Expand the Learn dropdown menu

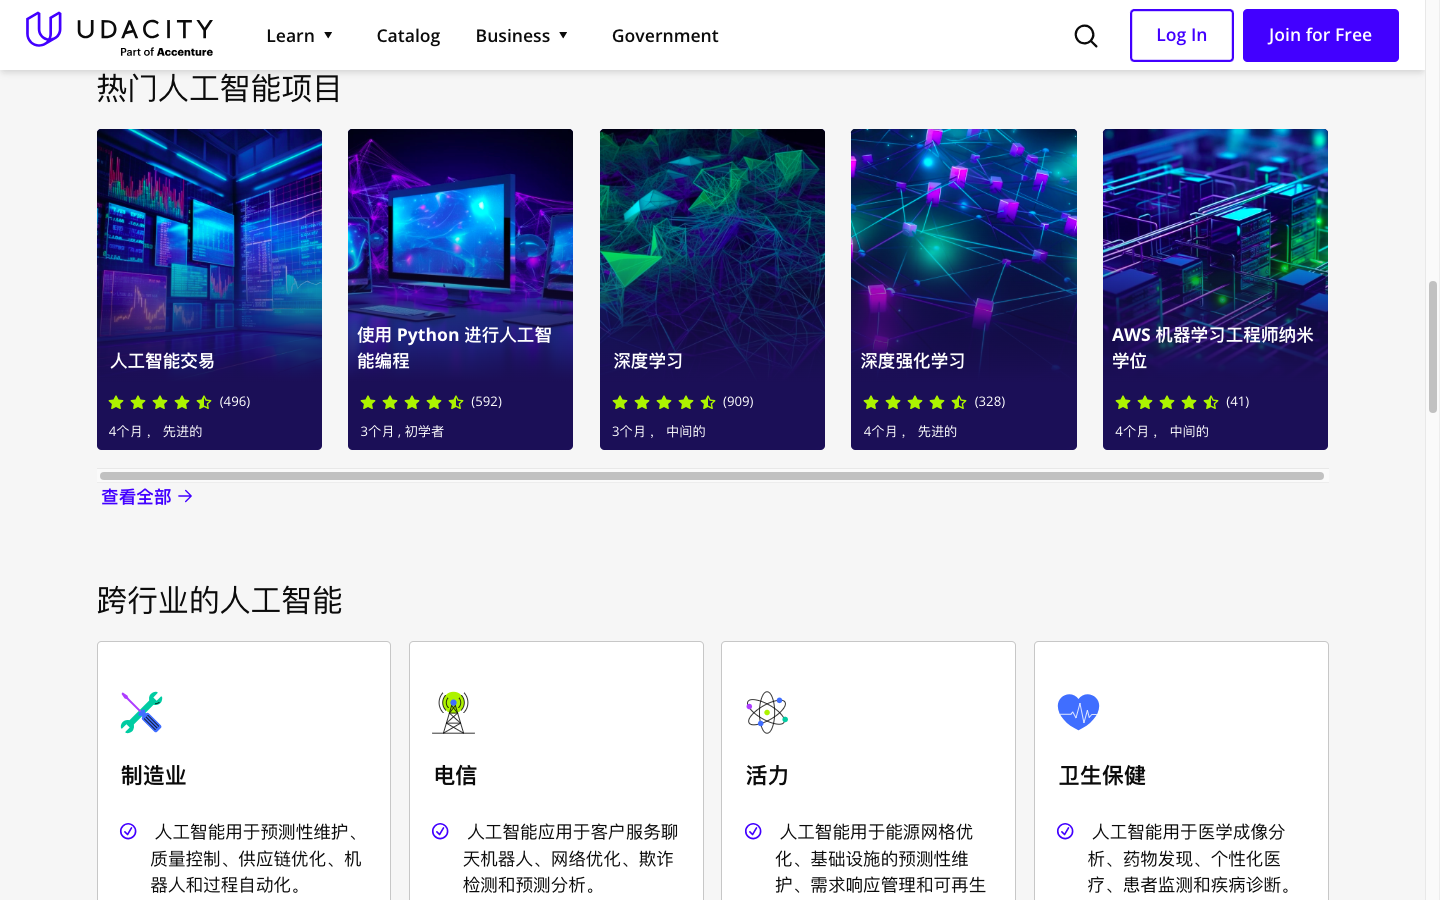pos(299,36)
